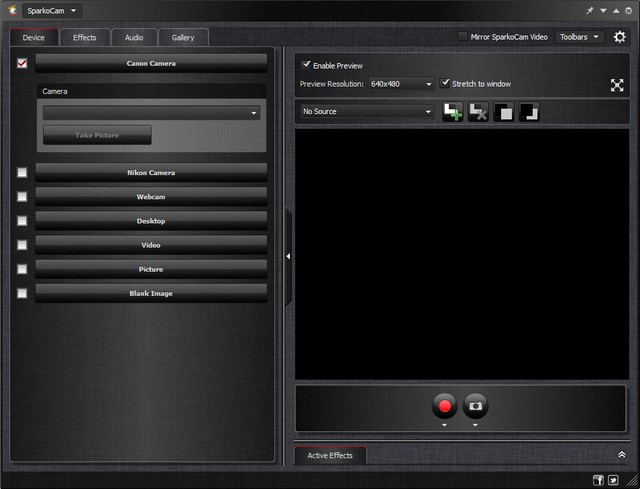Expand the Toolbars dropdown menu
Image resolution: width=640 pixels, height=489 pixels.
click(579, 37)
